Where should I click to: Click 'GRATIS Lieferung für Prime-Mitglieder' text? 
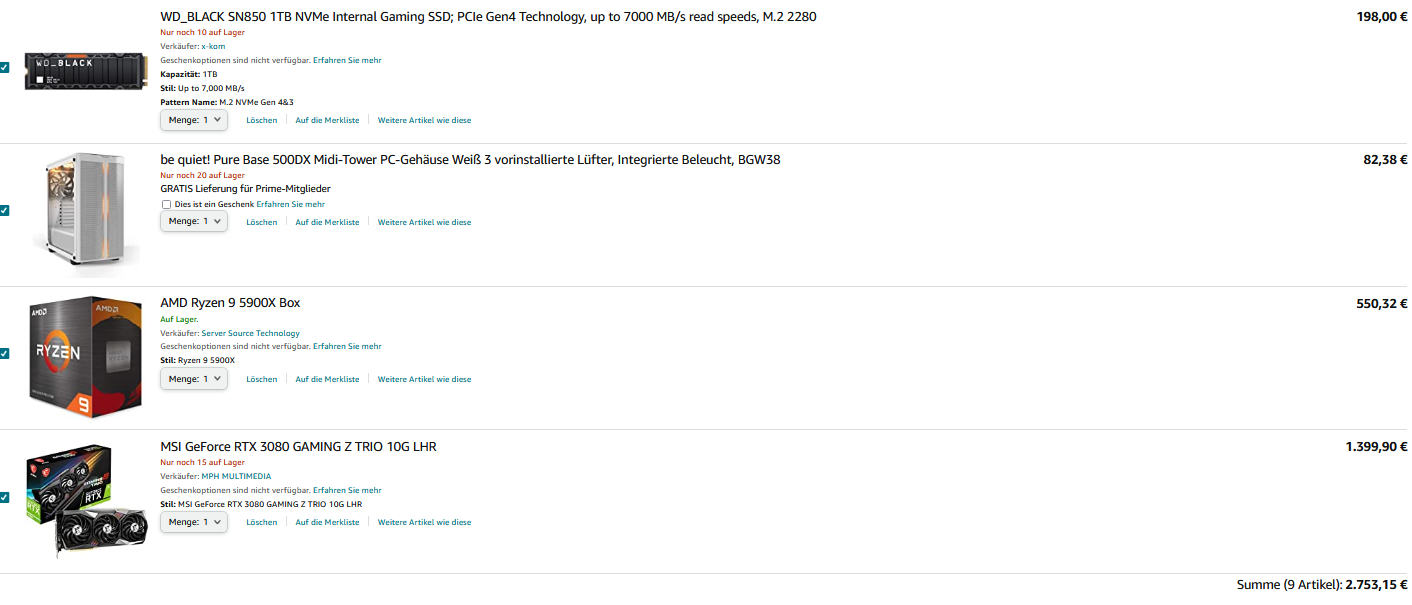(245, 189)
